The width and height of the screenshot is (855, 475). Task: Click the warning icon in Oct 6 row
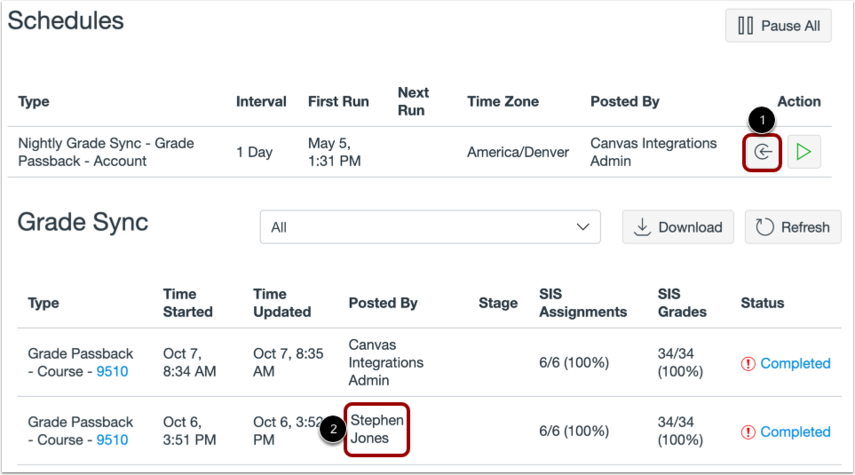[x=748, y=432]
